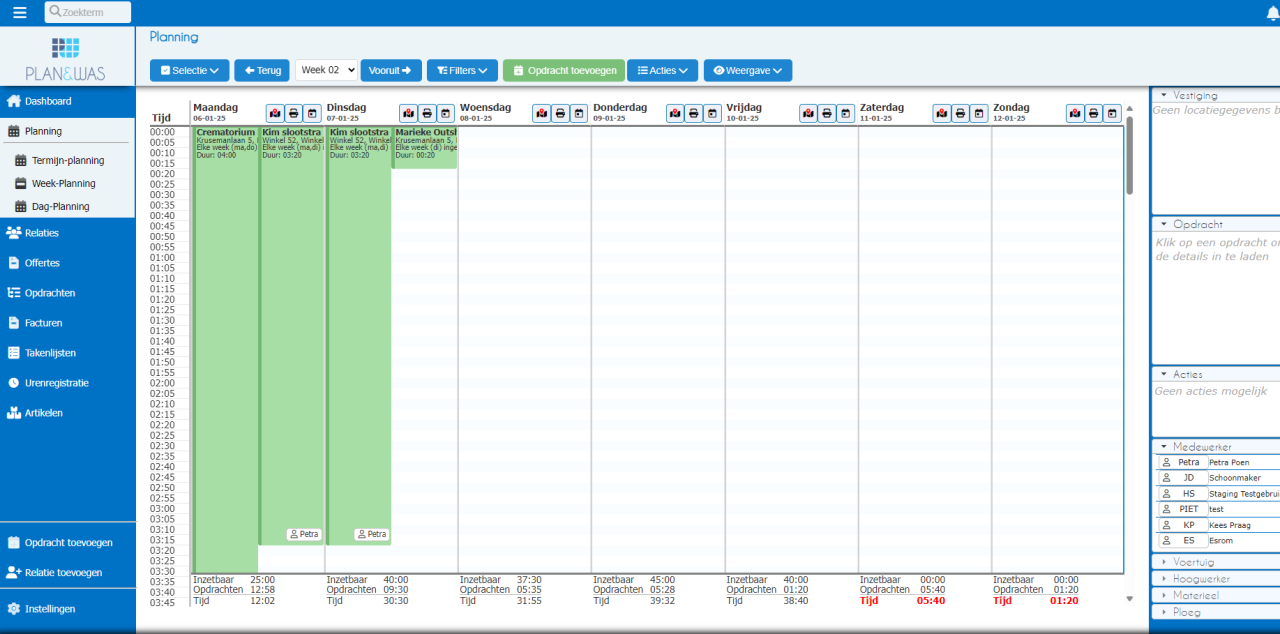This screenshot has width=1280, height=634.
Task: Click the Plan&Was logo
Action: pyautogui.click(x=66, y=59)
